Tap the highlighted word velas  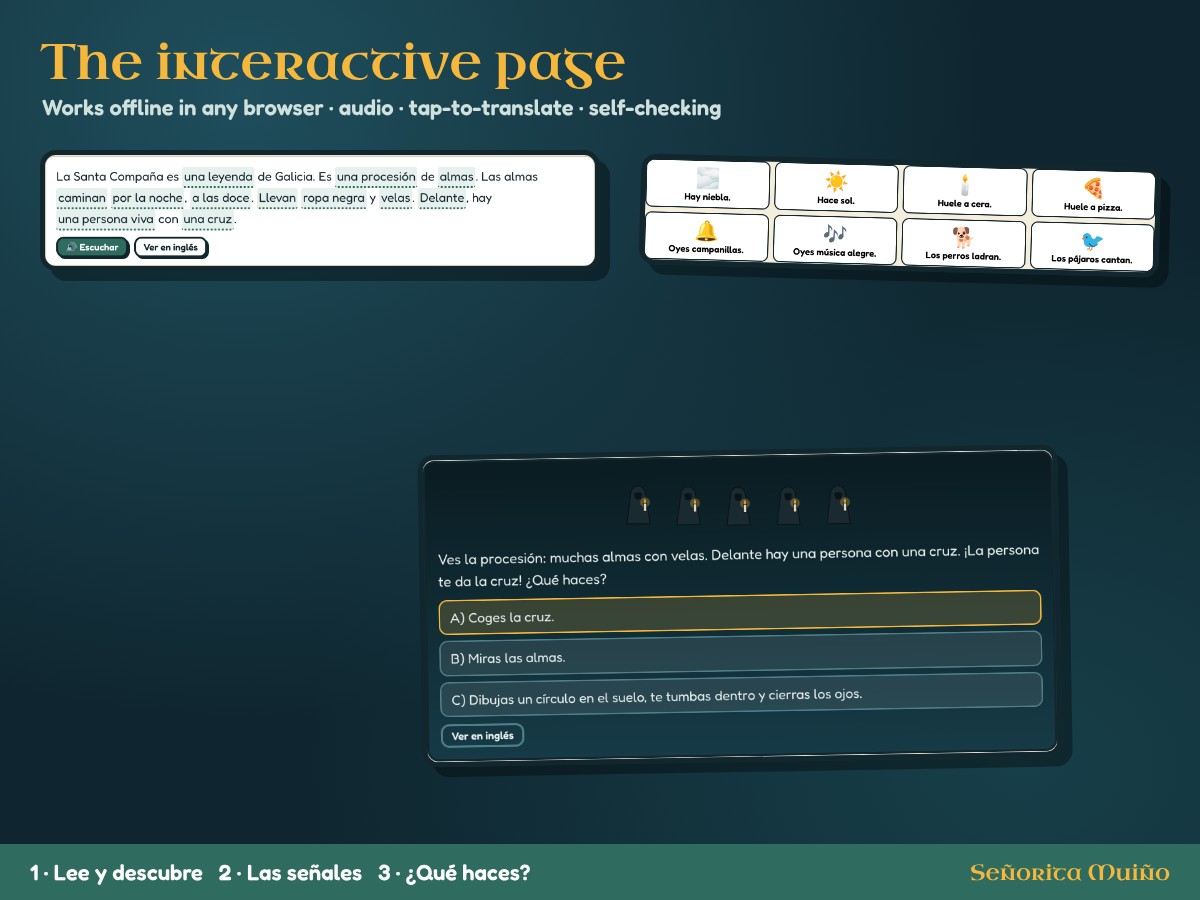pos(396,198)
